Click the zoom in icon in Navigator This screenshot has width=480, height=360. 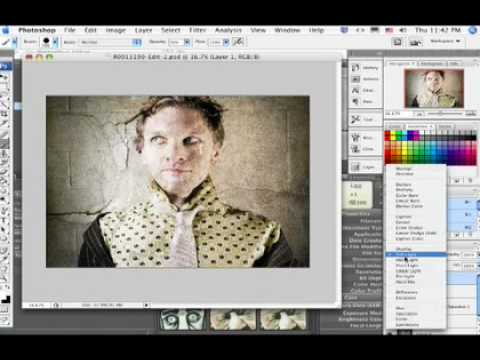pos(471,114)
